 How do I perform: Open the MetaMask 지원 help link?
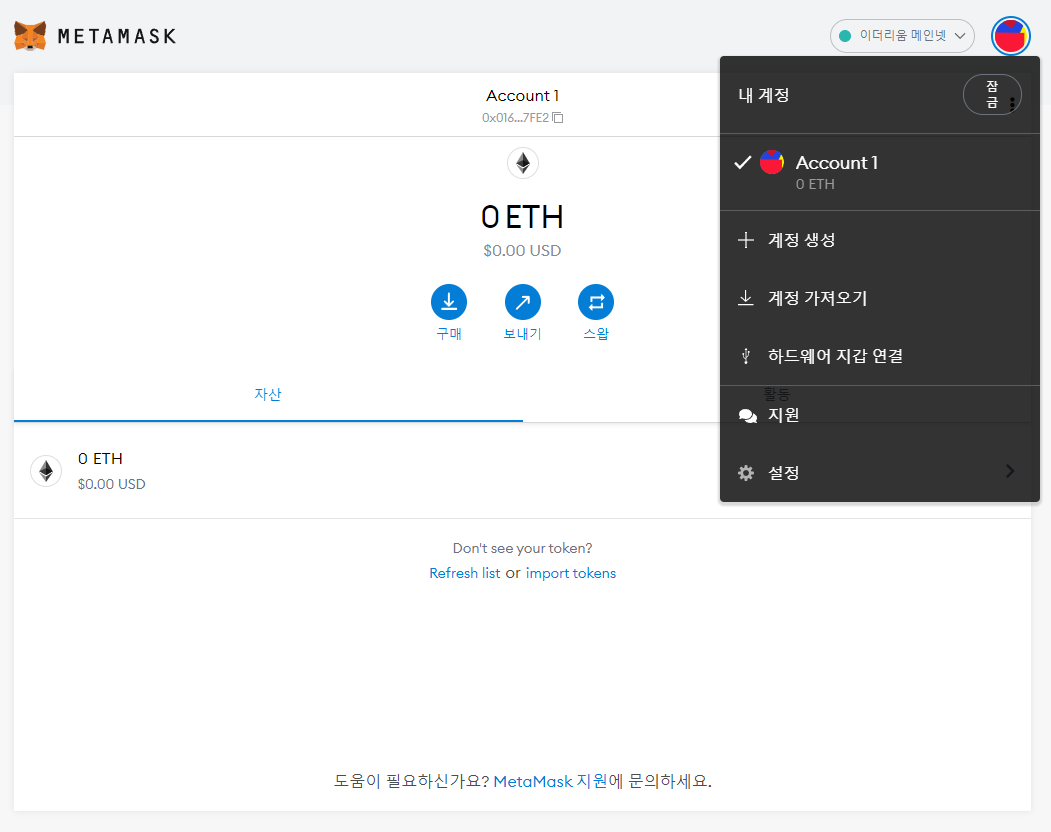(550, 781)
